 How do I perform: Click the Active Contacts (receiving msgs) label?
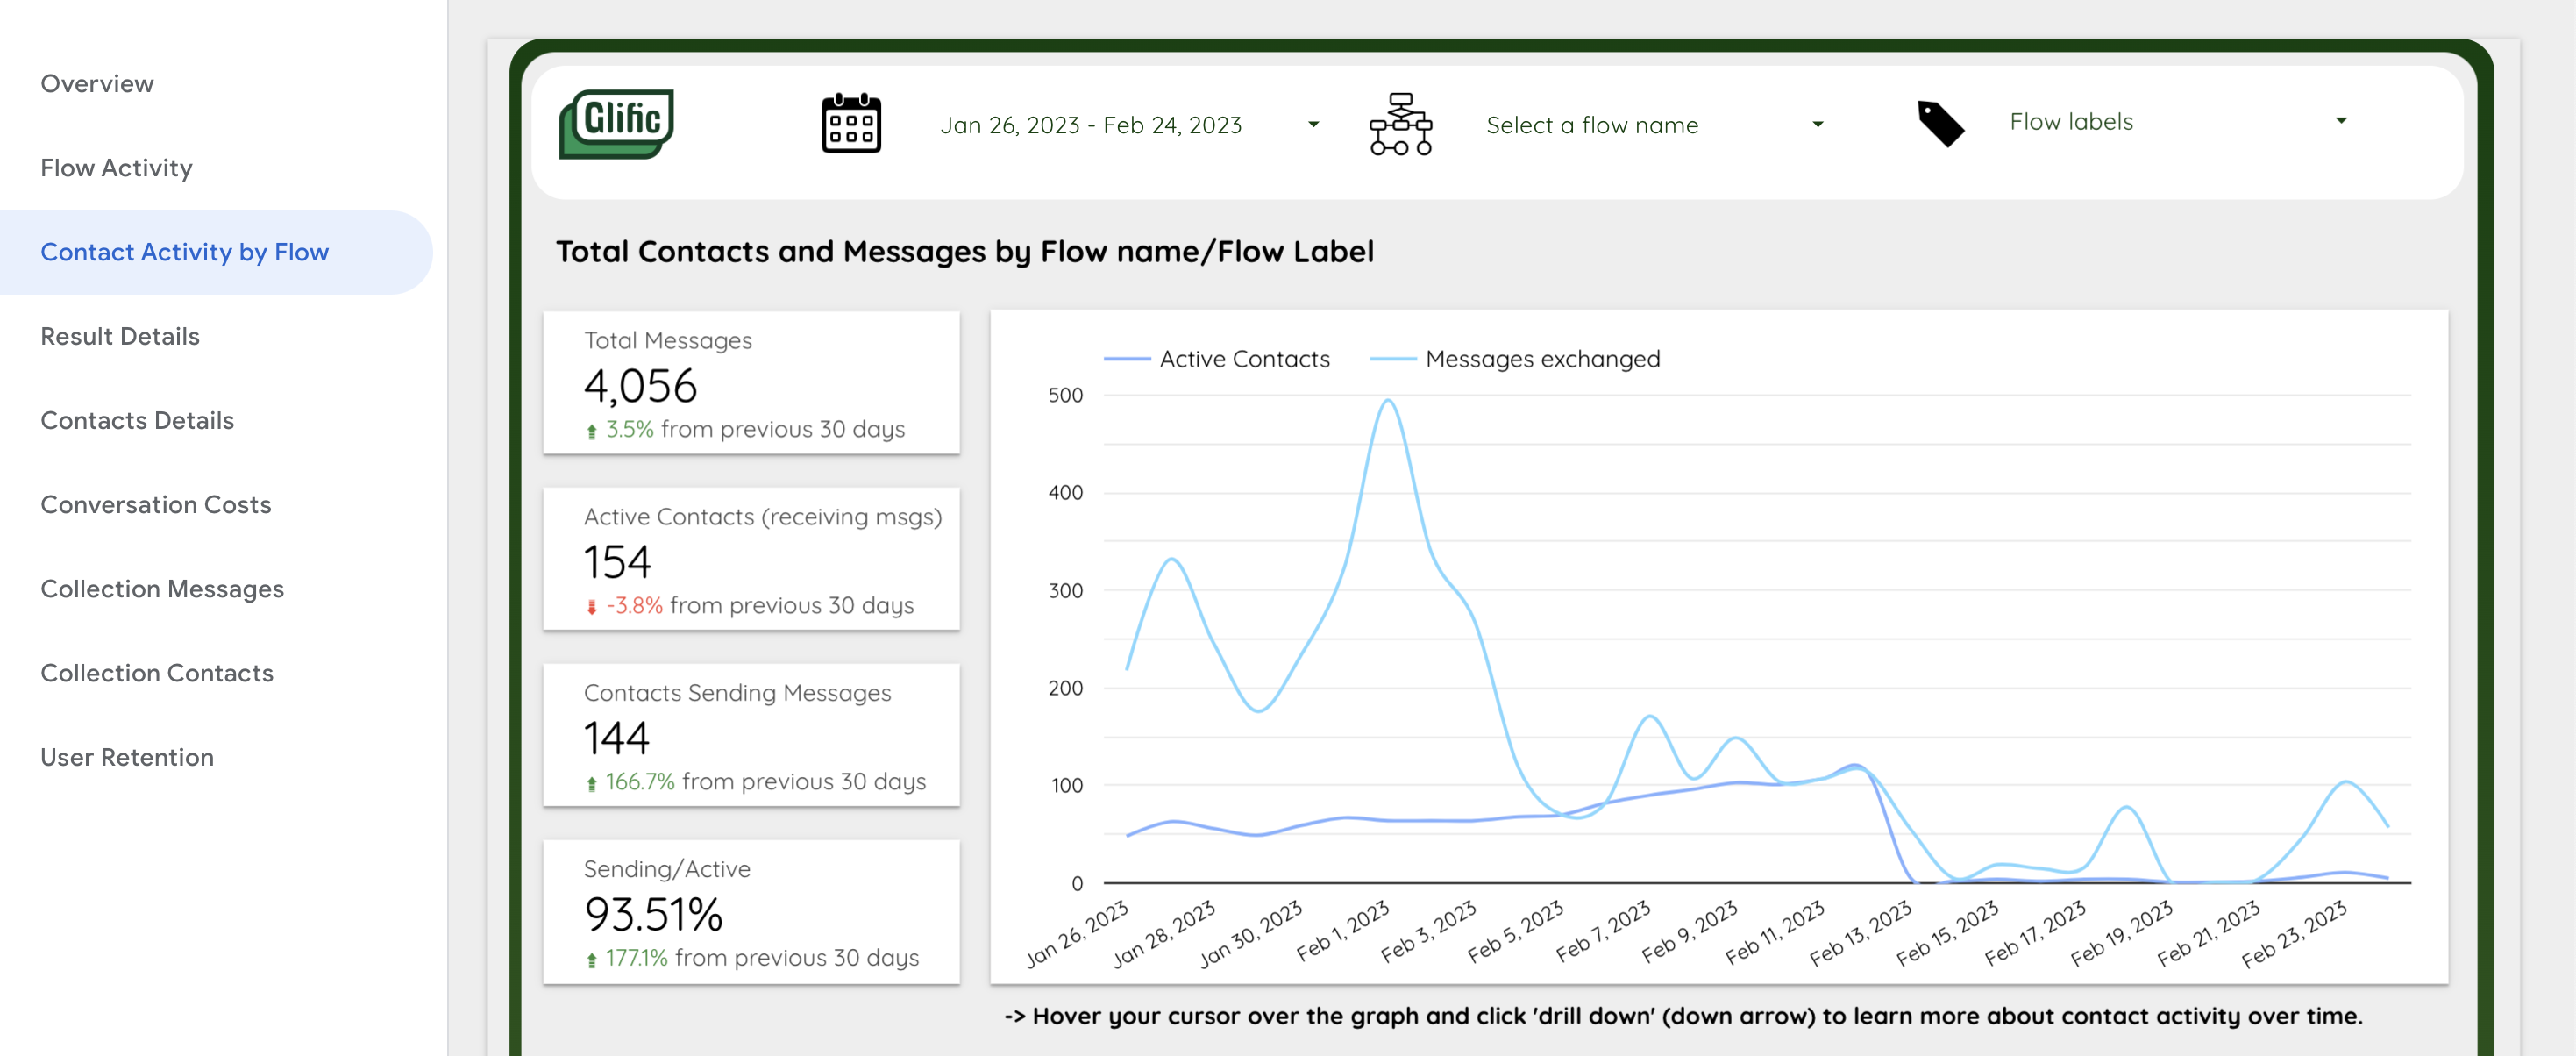[x=763, y=516]
